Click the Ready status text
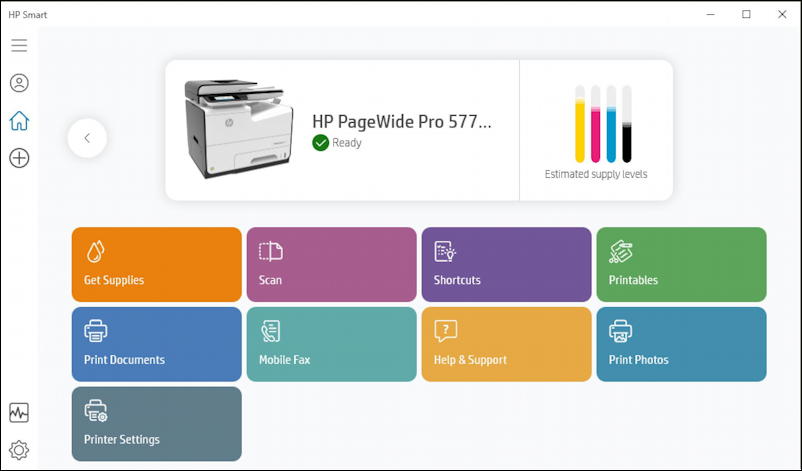 (x=347, y=143)
